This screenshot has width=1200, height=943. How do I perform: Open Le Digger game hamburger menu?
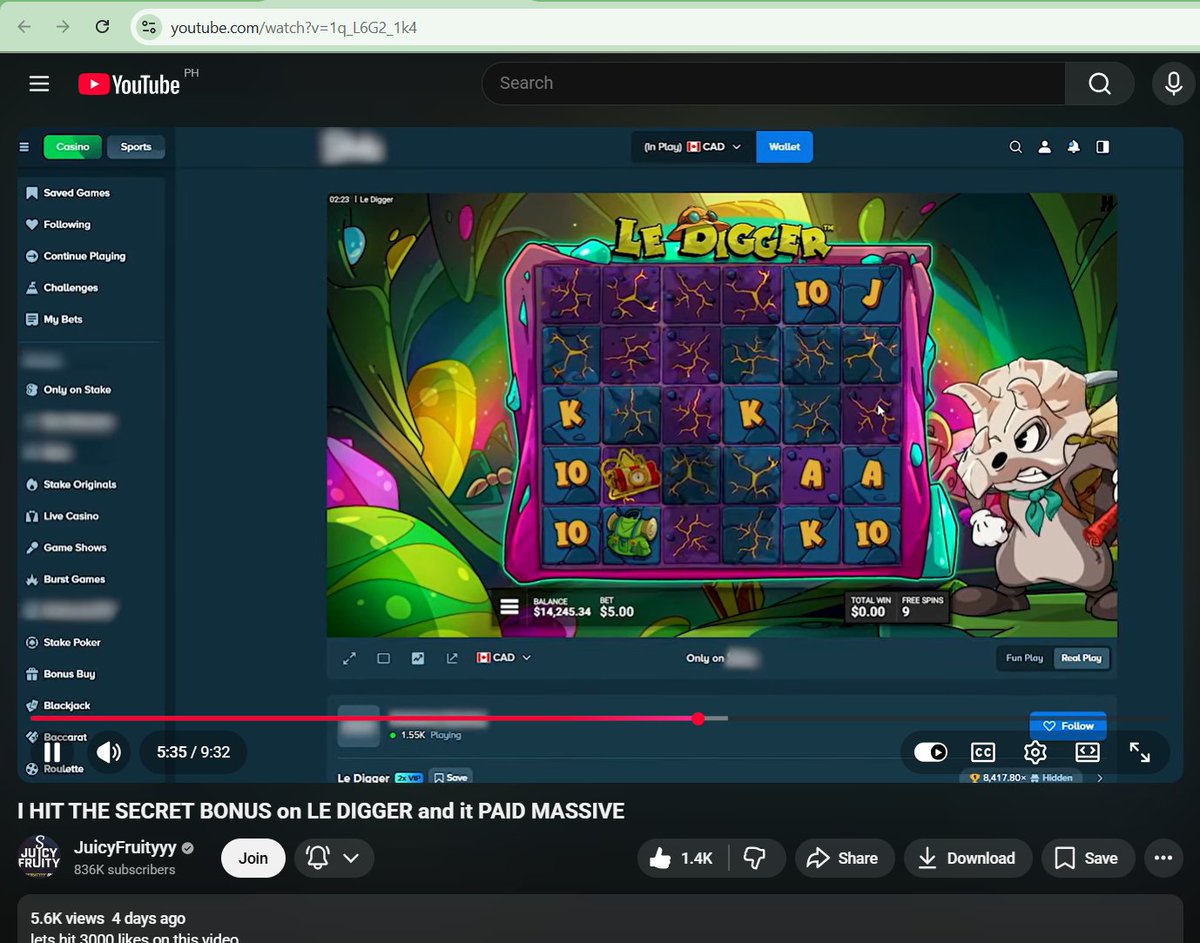[x=509, y=606]
